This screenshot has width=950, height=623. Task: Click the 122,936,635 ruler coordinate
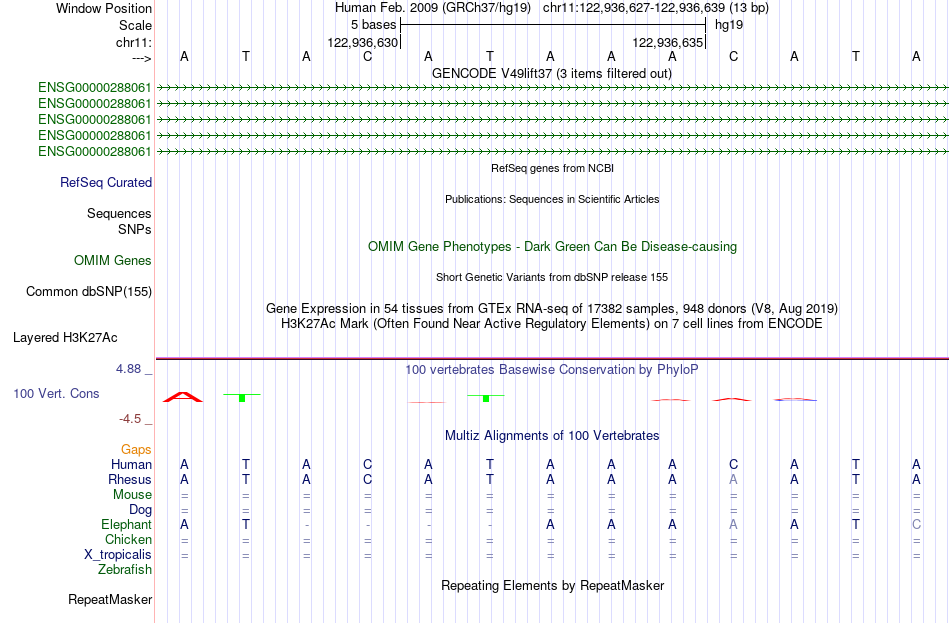668,42
